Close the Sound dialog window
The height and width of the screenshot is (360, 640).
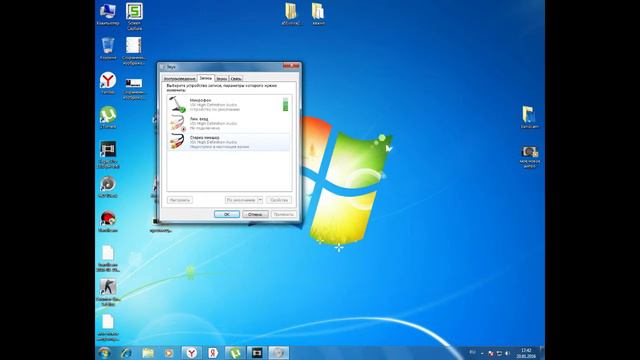(x=291, y=66)
